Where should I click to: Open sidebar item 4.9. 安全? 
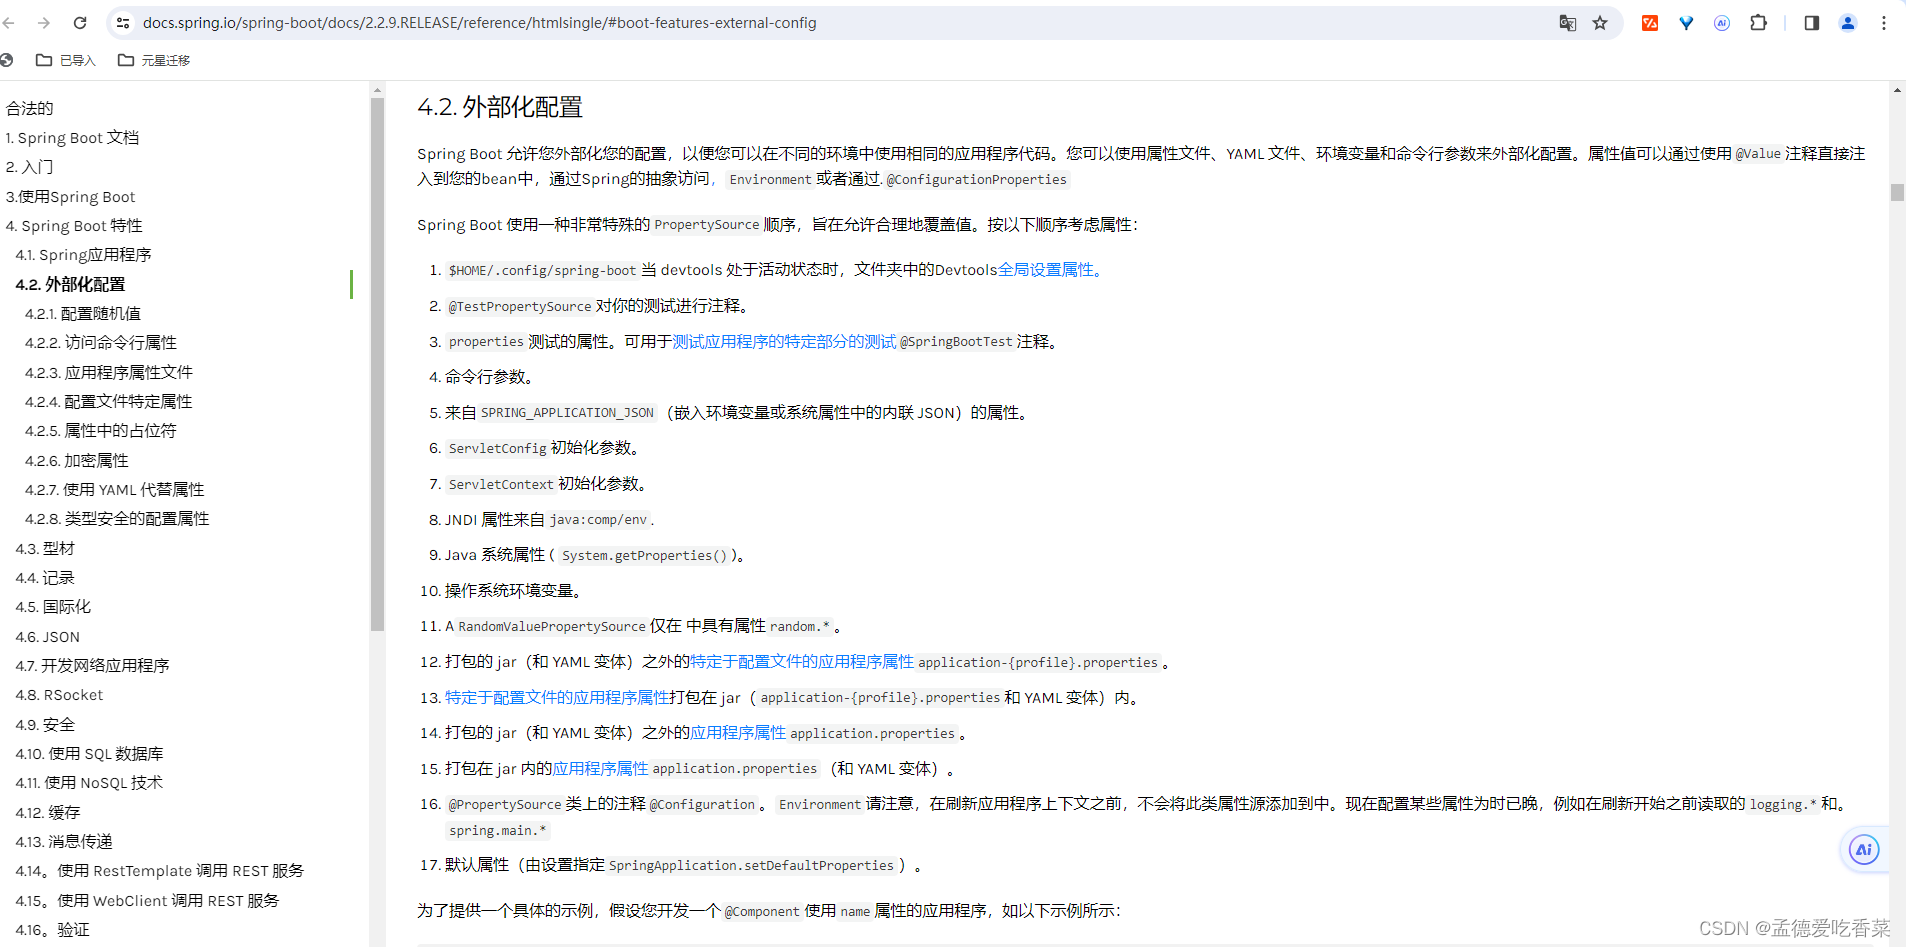[x=45, y=725]
